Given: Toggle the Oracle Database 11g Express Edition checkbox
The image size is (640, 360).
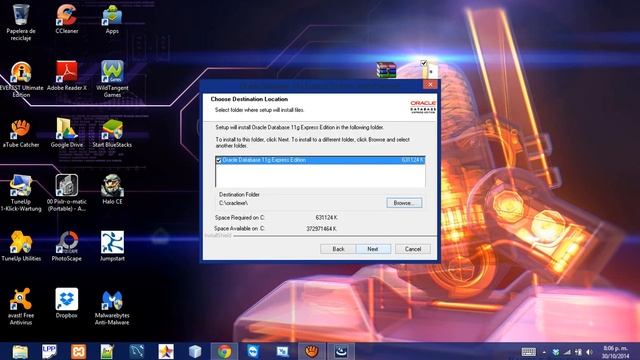Looking at the screenshot, I should 219,160.
